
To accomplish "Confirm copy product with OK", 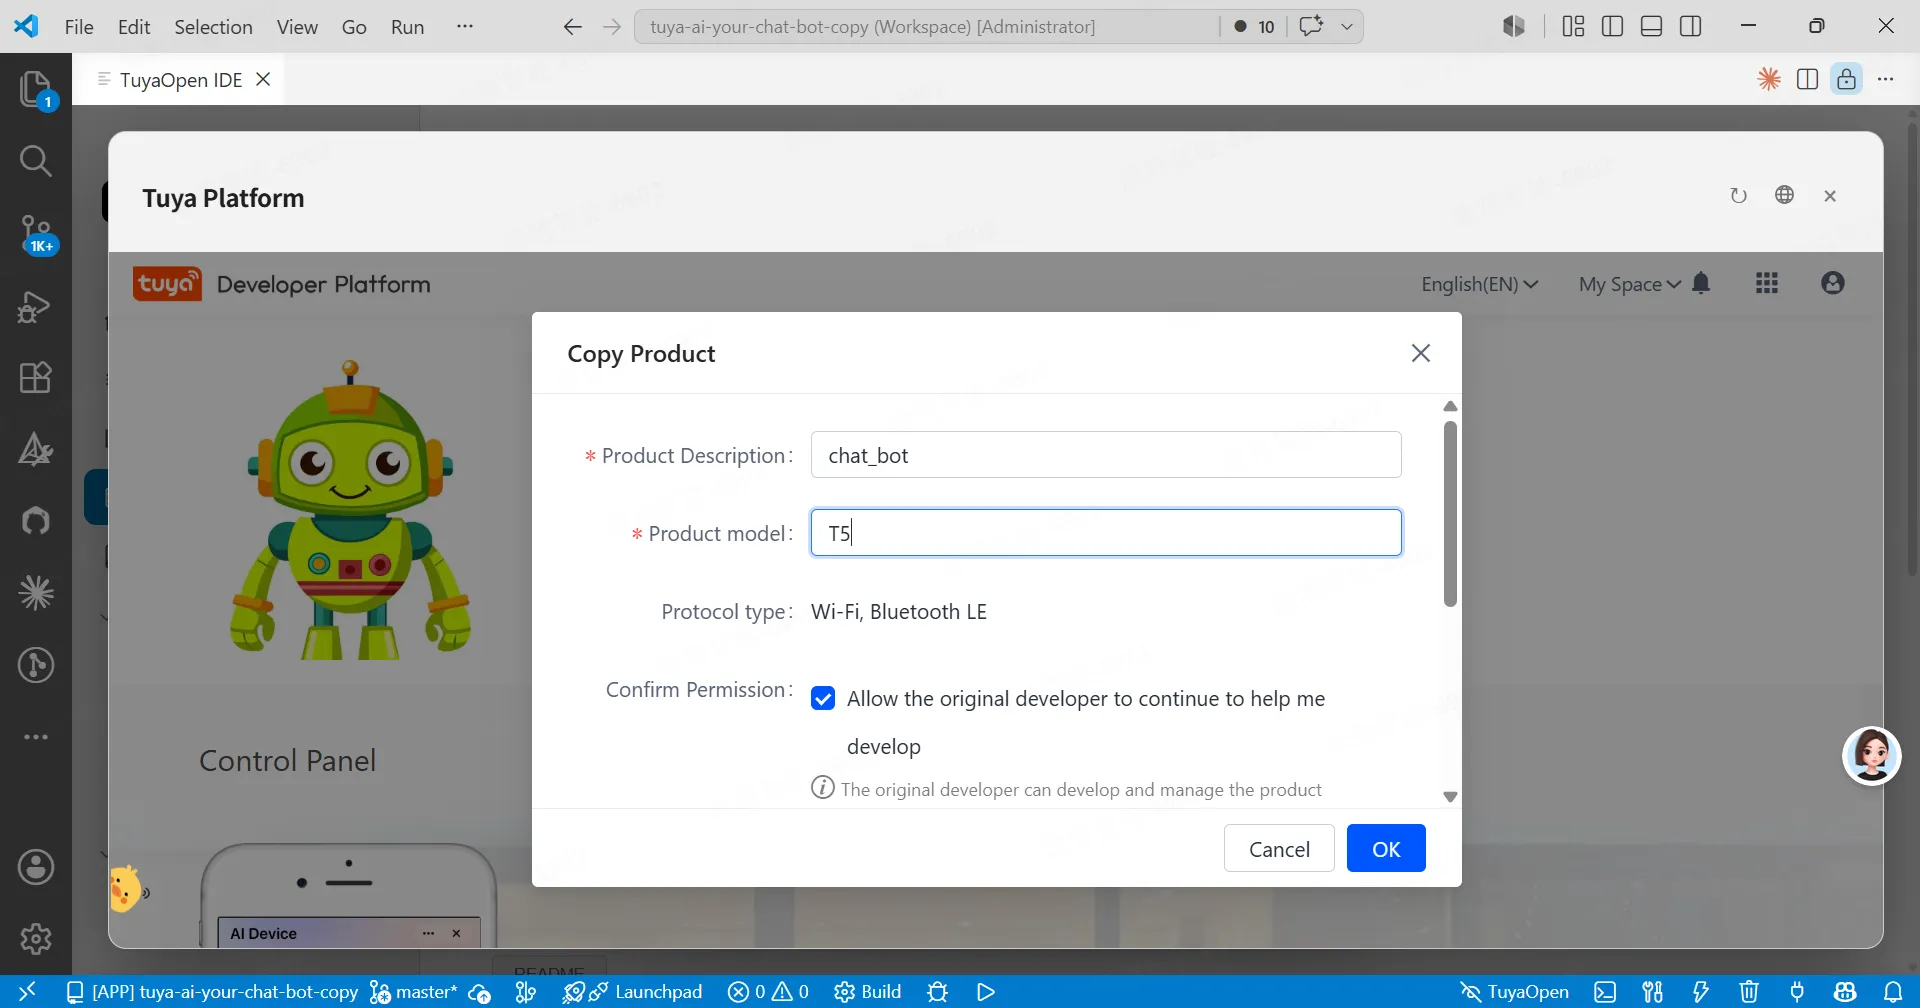I will click(x=1386, y=849).
